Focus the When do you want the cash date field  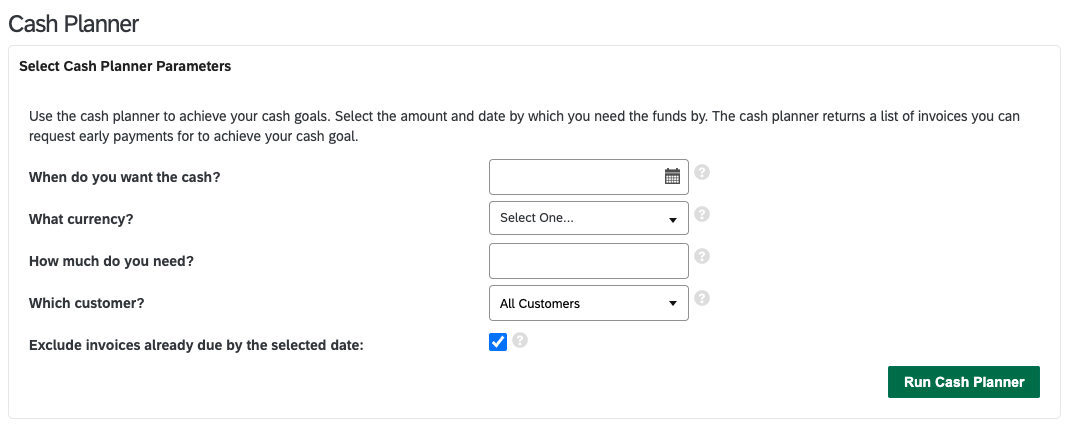coord(589,177)
